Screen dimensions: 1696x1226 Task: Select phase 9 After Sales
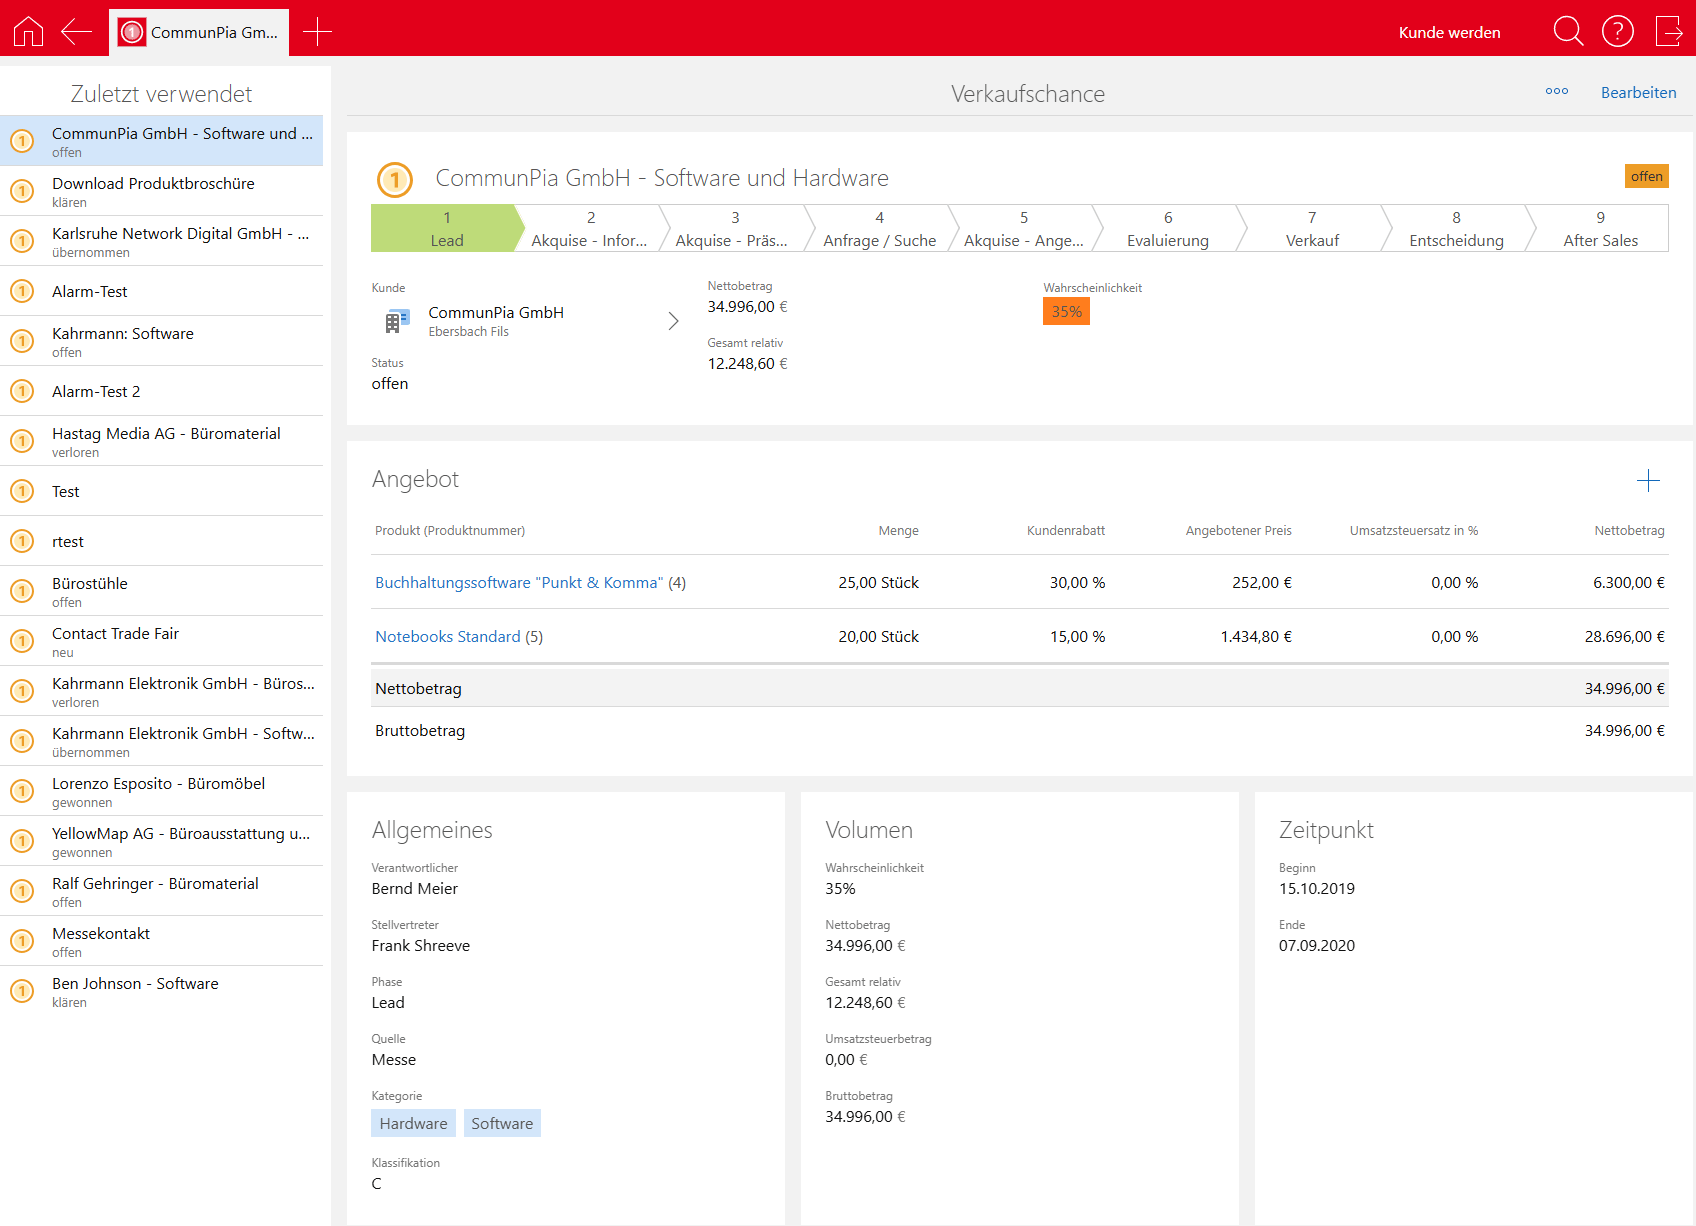1600,229
